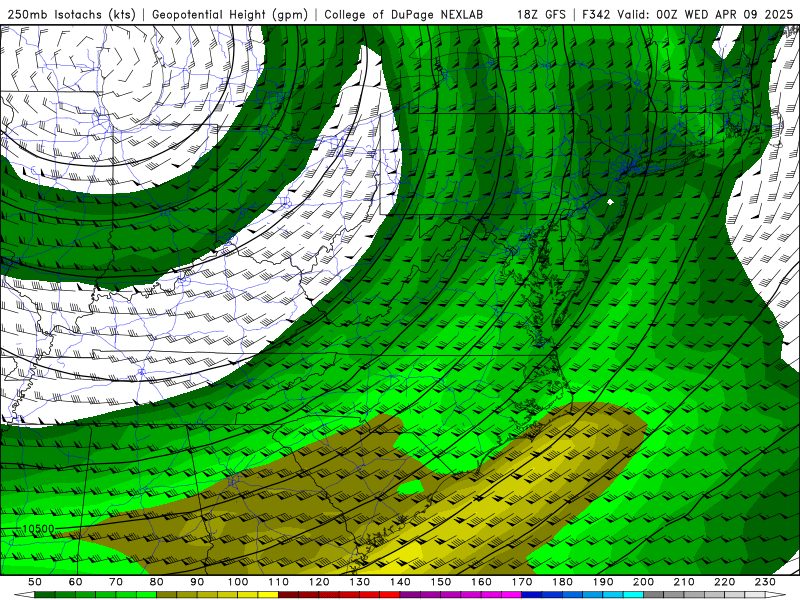Viewport: 800px width, 600px height.
Task: Click the "250mb Isotachs (kts)" title text
Action: pos(71,14)
